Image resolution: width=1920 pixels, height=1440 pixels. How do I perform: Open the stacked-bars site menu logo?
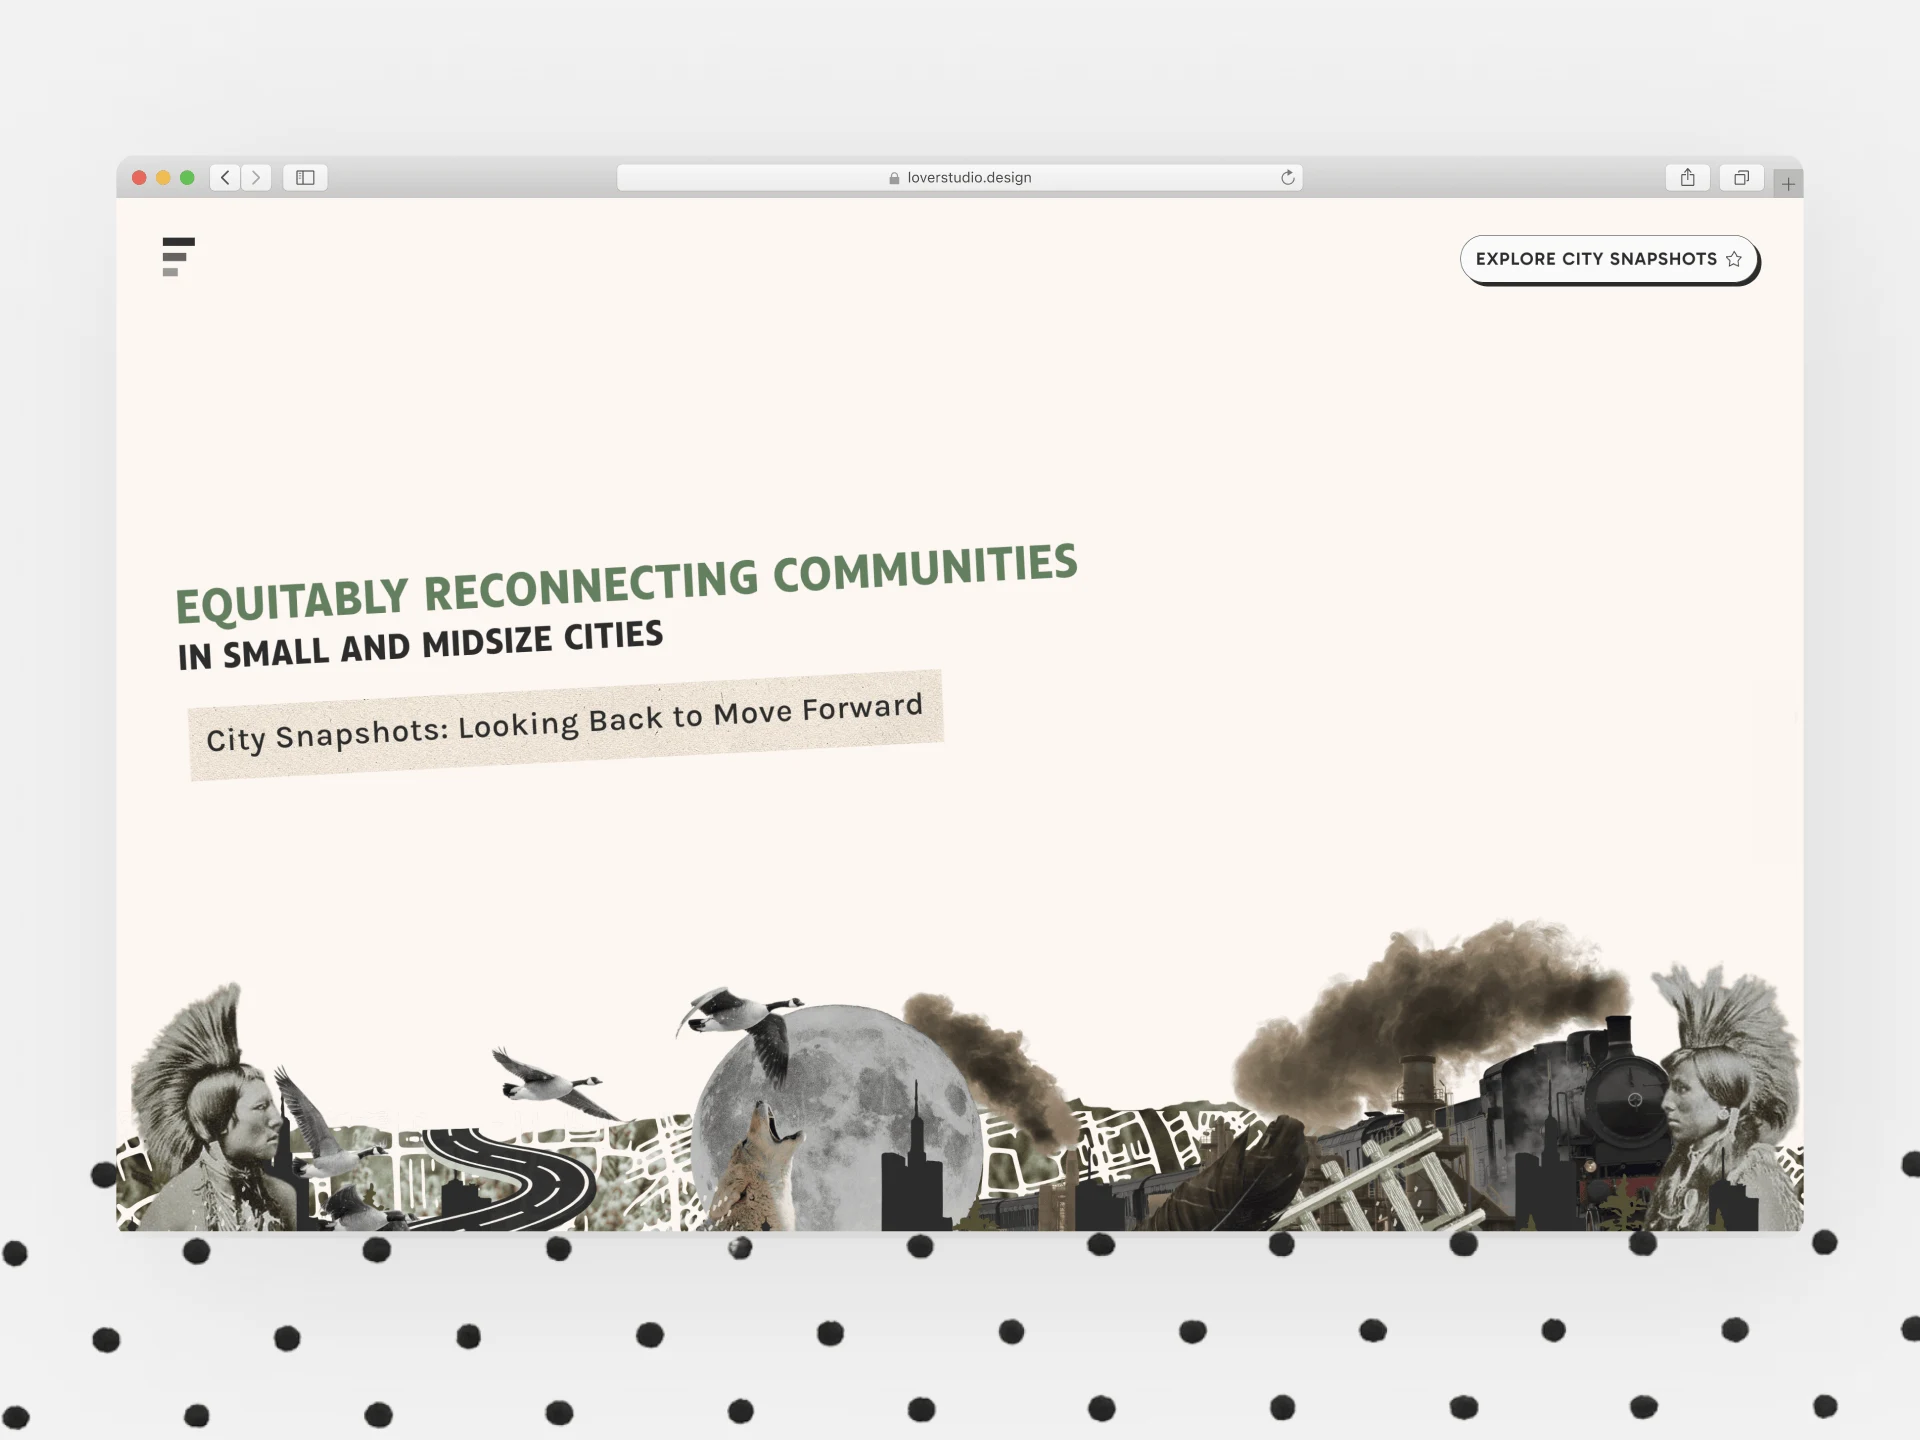177,257
